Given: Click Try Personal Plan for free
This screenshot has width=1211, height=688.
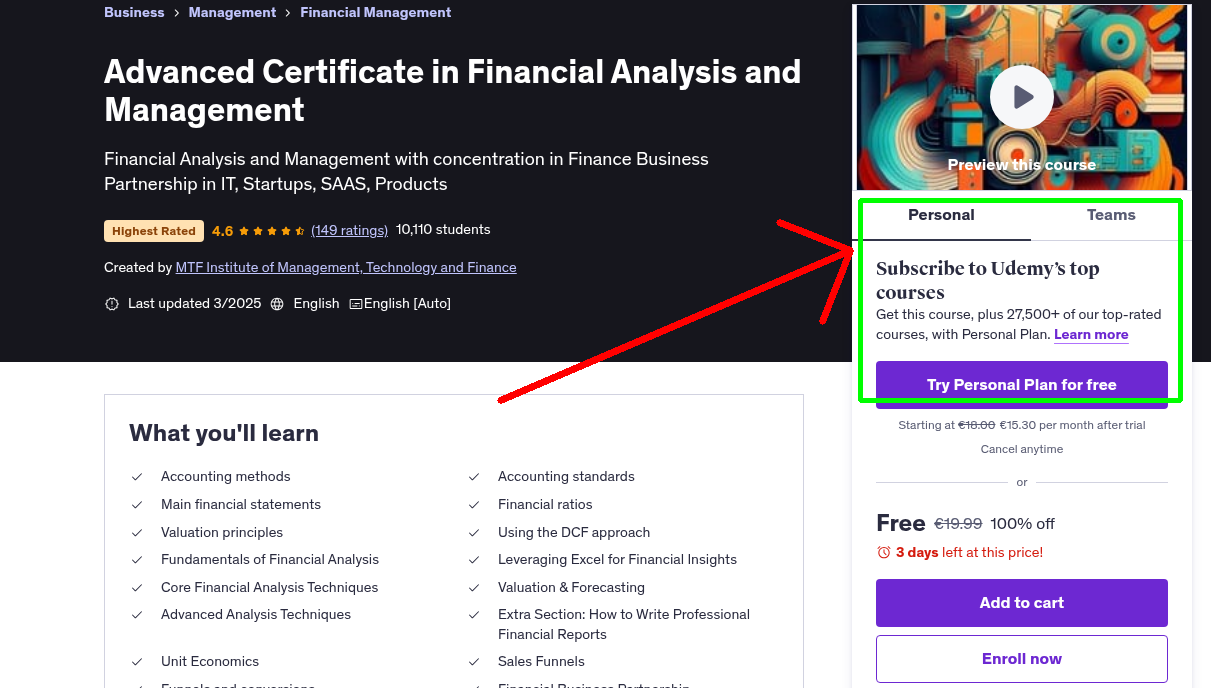Looking at the screenshot, I should [1022, 385].
